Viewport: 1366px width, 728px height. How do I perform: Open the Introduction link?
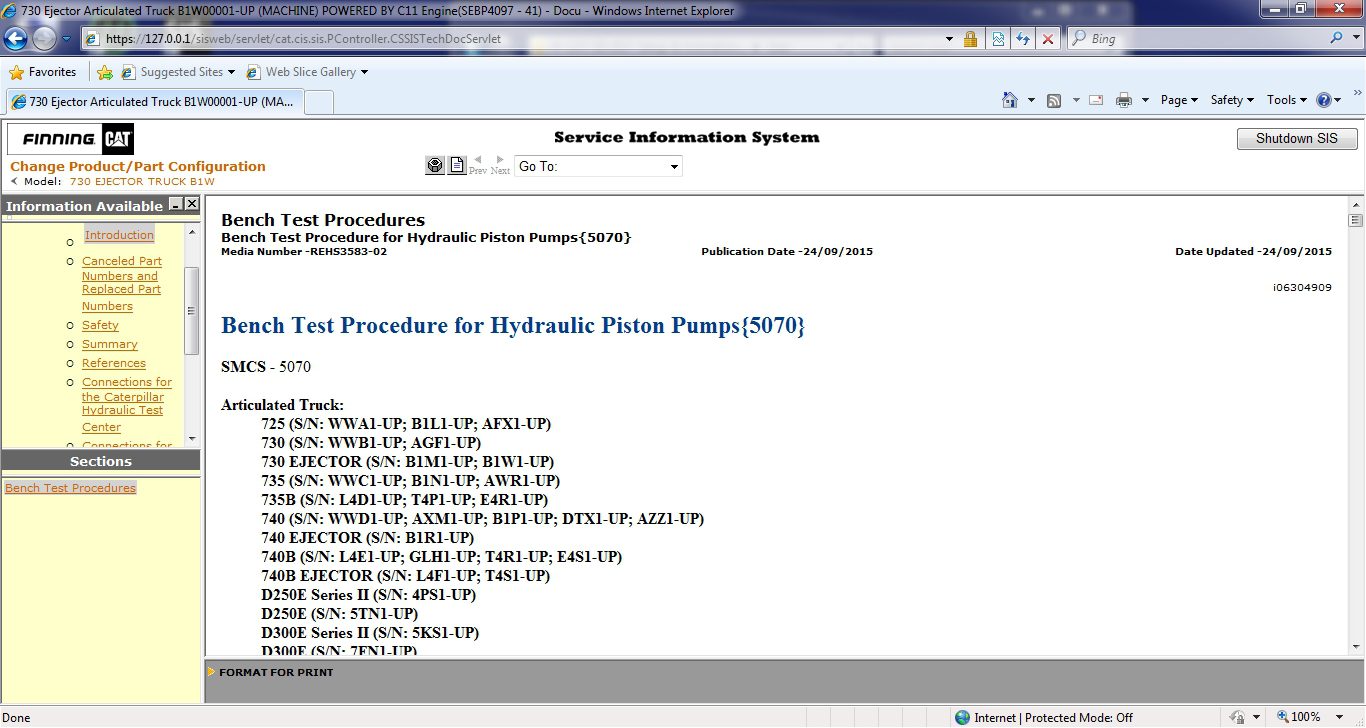click(x=119, y=235)
